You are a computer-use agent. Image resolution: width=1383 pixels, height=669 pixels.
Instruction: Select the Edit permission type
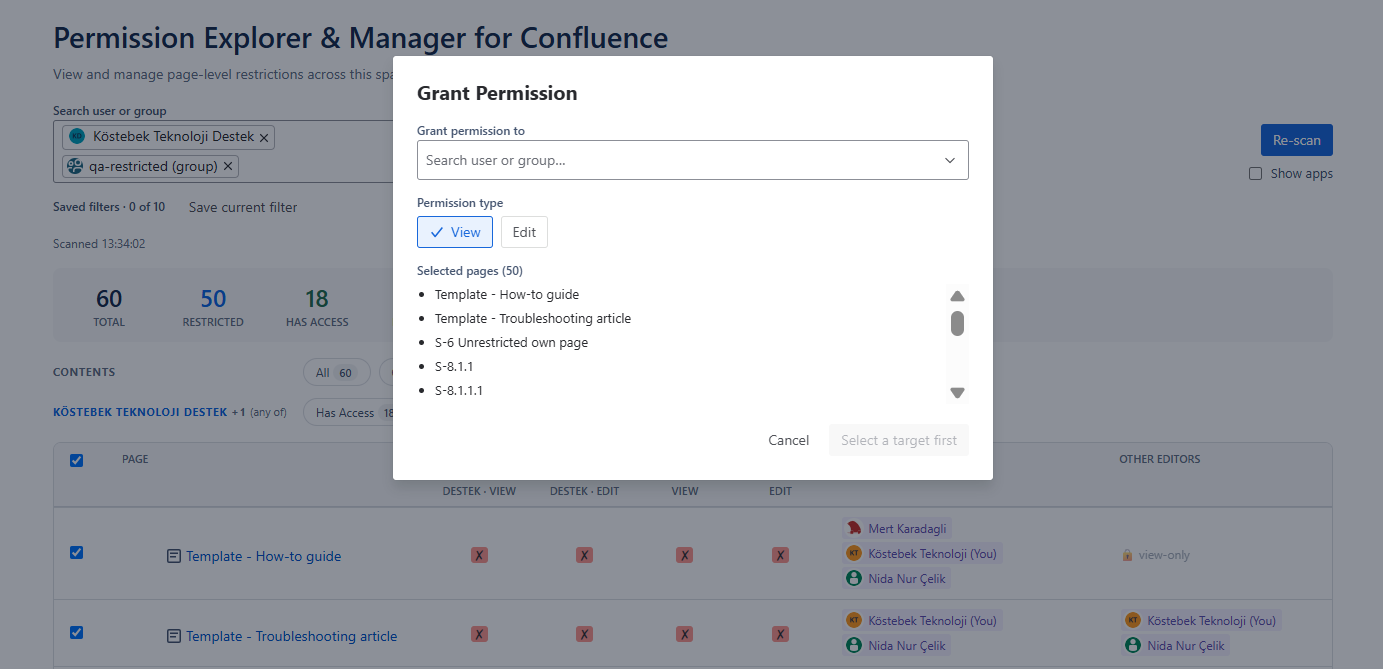(524, 232)
